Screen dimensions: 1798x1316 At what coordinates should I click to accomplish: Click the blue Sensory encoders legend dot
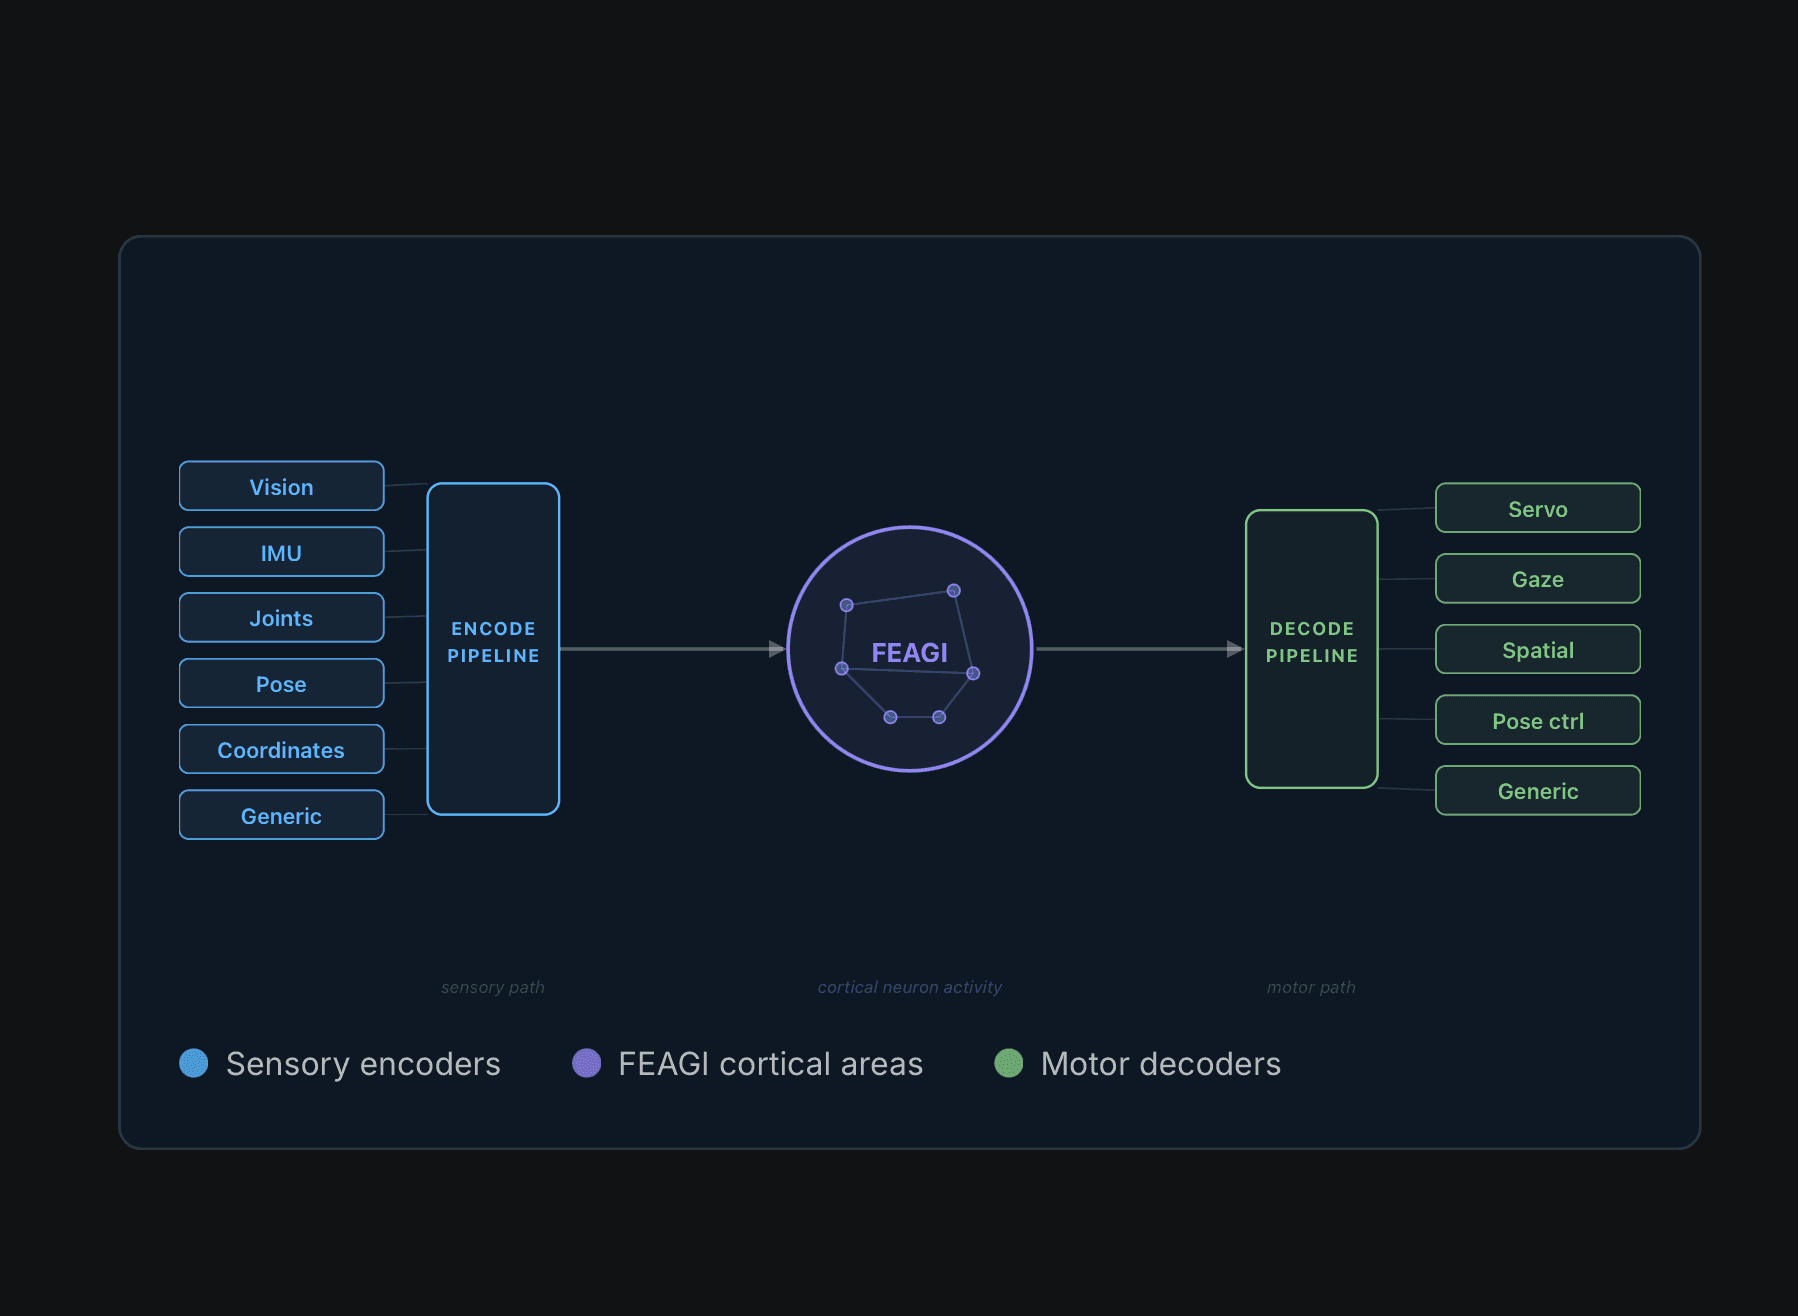point(194,1063)
